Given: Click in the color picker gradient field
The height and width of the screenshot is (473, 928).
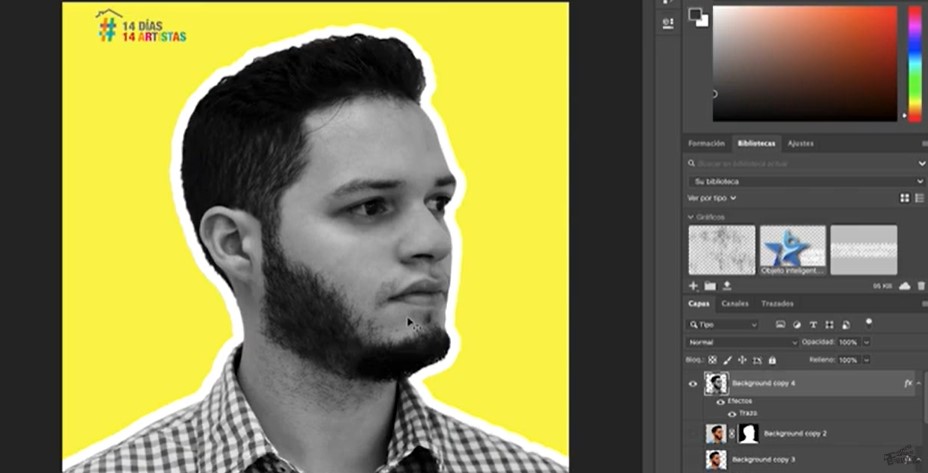Looking at the screenshot, I should click(805, 63).
